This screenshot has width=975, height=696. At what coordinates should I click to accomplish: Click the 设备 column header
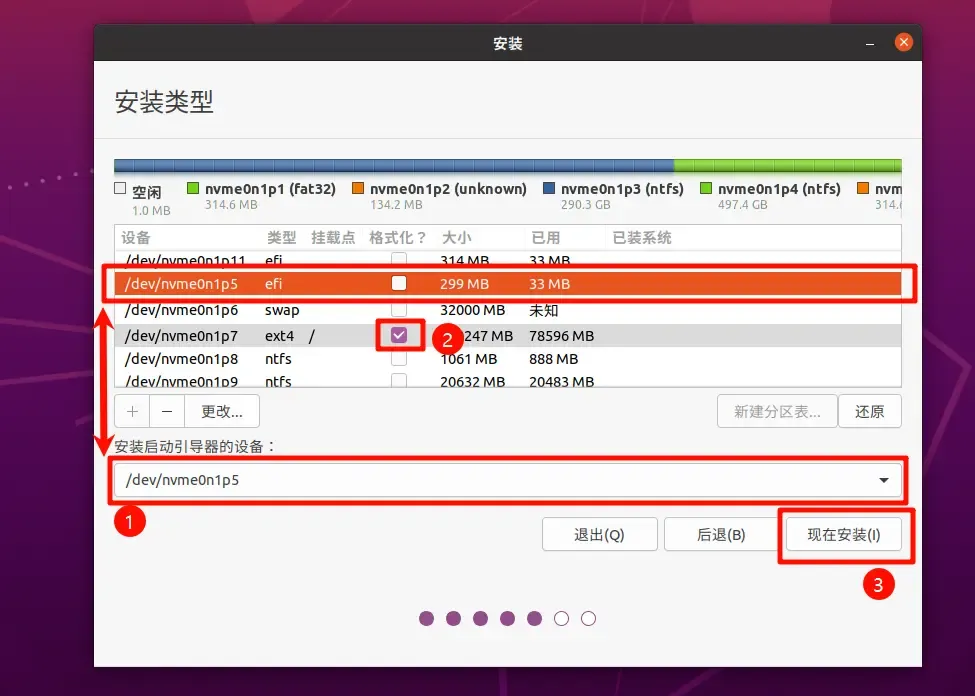(136, 238)
